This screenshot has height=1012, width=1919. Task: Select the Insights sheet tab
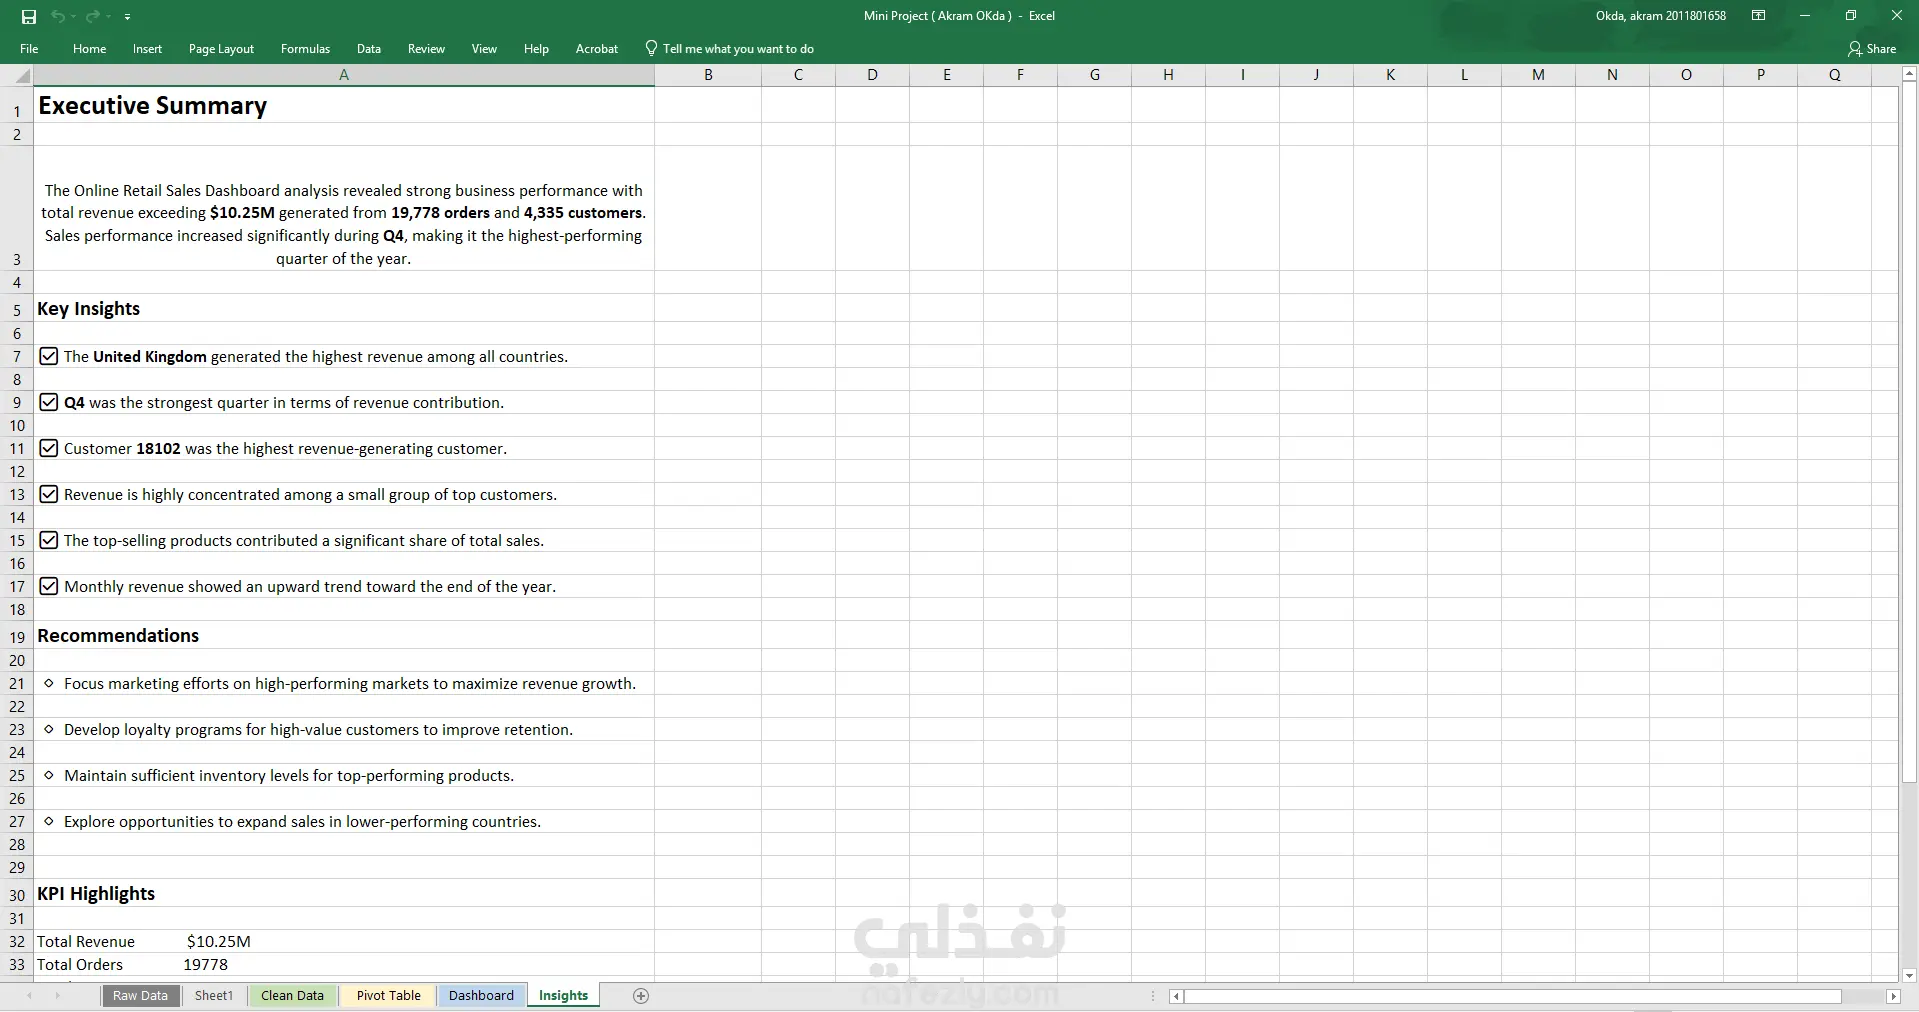[563, 996]
